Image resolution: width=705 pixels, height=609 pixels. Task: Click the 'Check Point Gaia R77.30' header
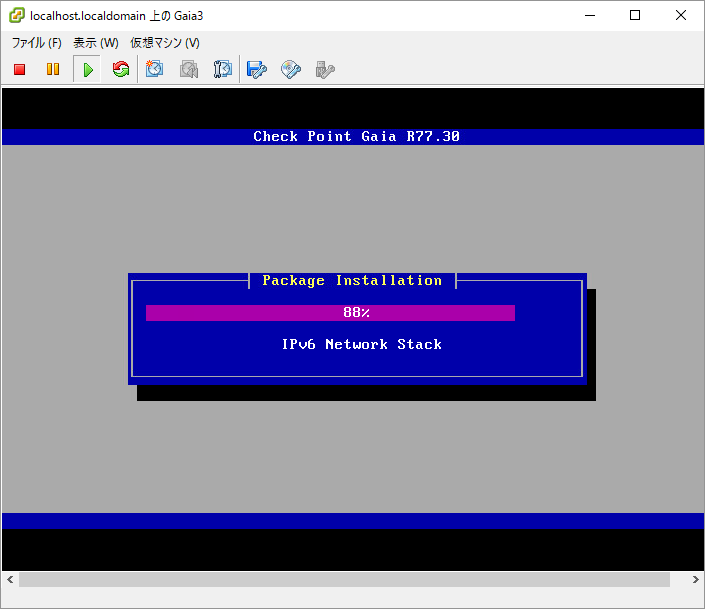[356, 136]
